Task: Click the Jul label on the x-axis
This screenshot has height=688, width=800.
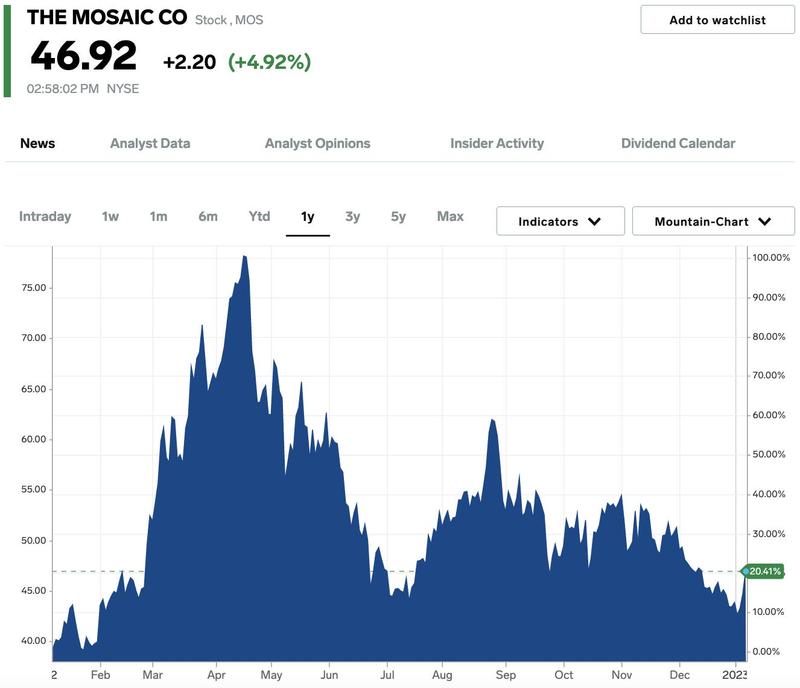Action: (387, 675)
